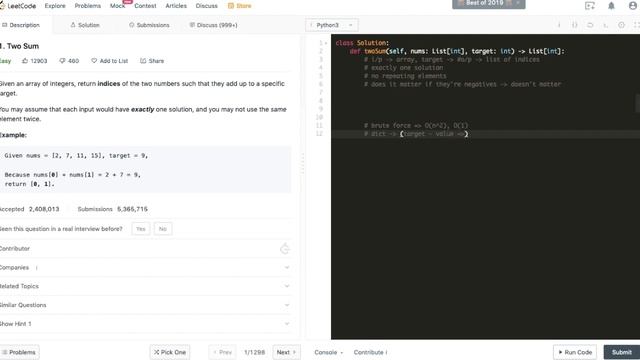Place cursor on dict comment line 12

point(416,134)
